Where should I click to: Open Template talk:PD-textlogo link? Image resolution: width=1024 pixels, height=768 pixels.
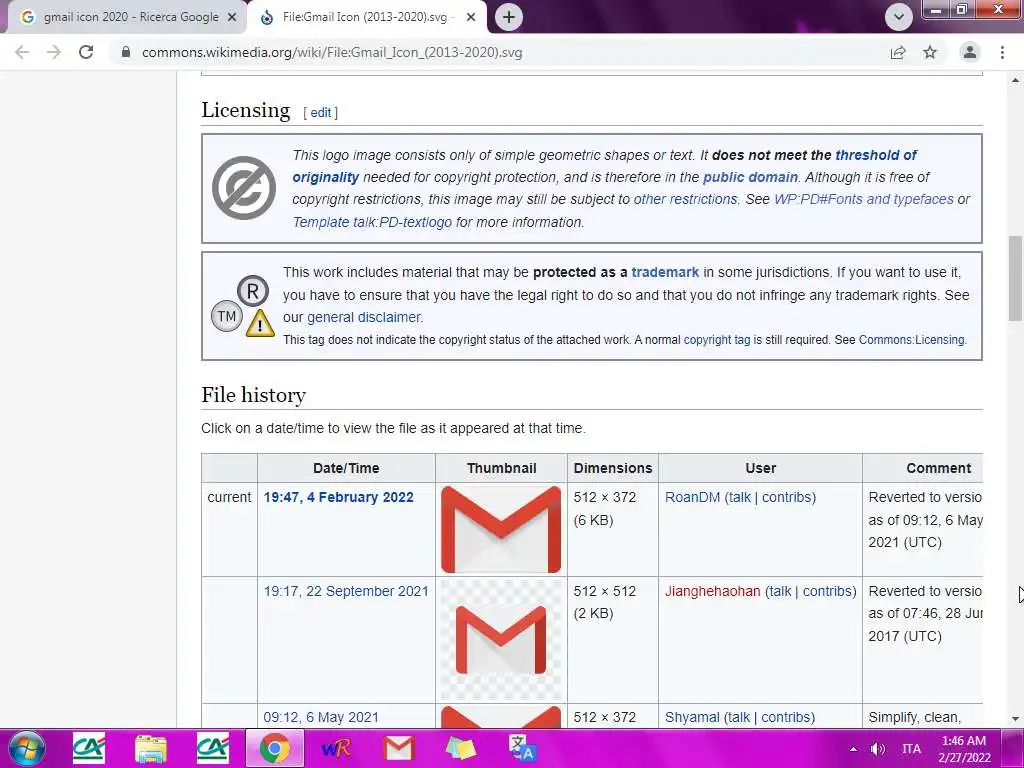372,222
